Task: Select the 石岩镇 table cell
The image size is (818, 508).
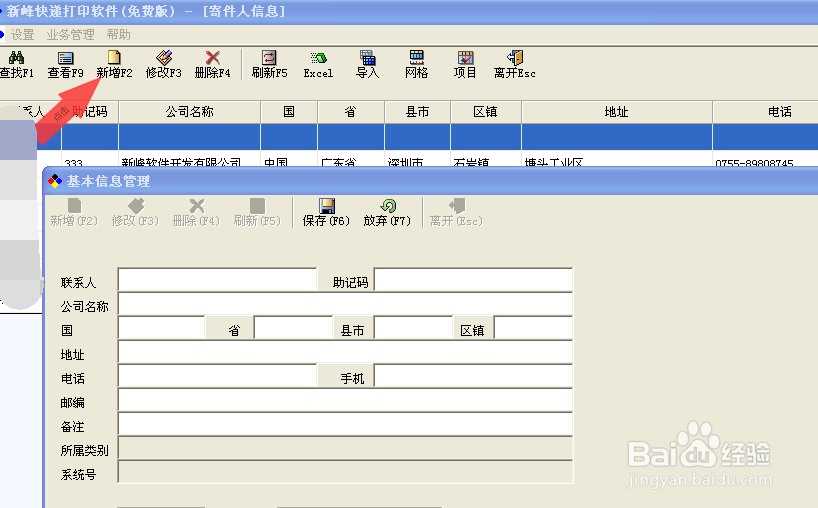Action: tap(486, 159)
